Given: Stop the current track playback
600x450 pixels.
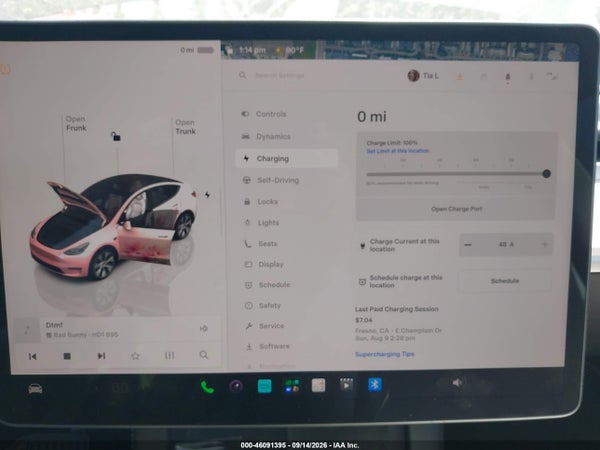Looking at the screenshot, I should pos(67,356).
